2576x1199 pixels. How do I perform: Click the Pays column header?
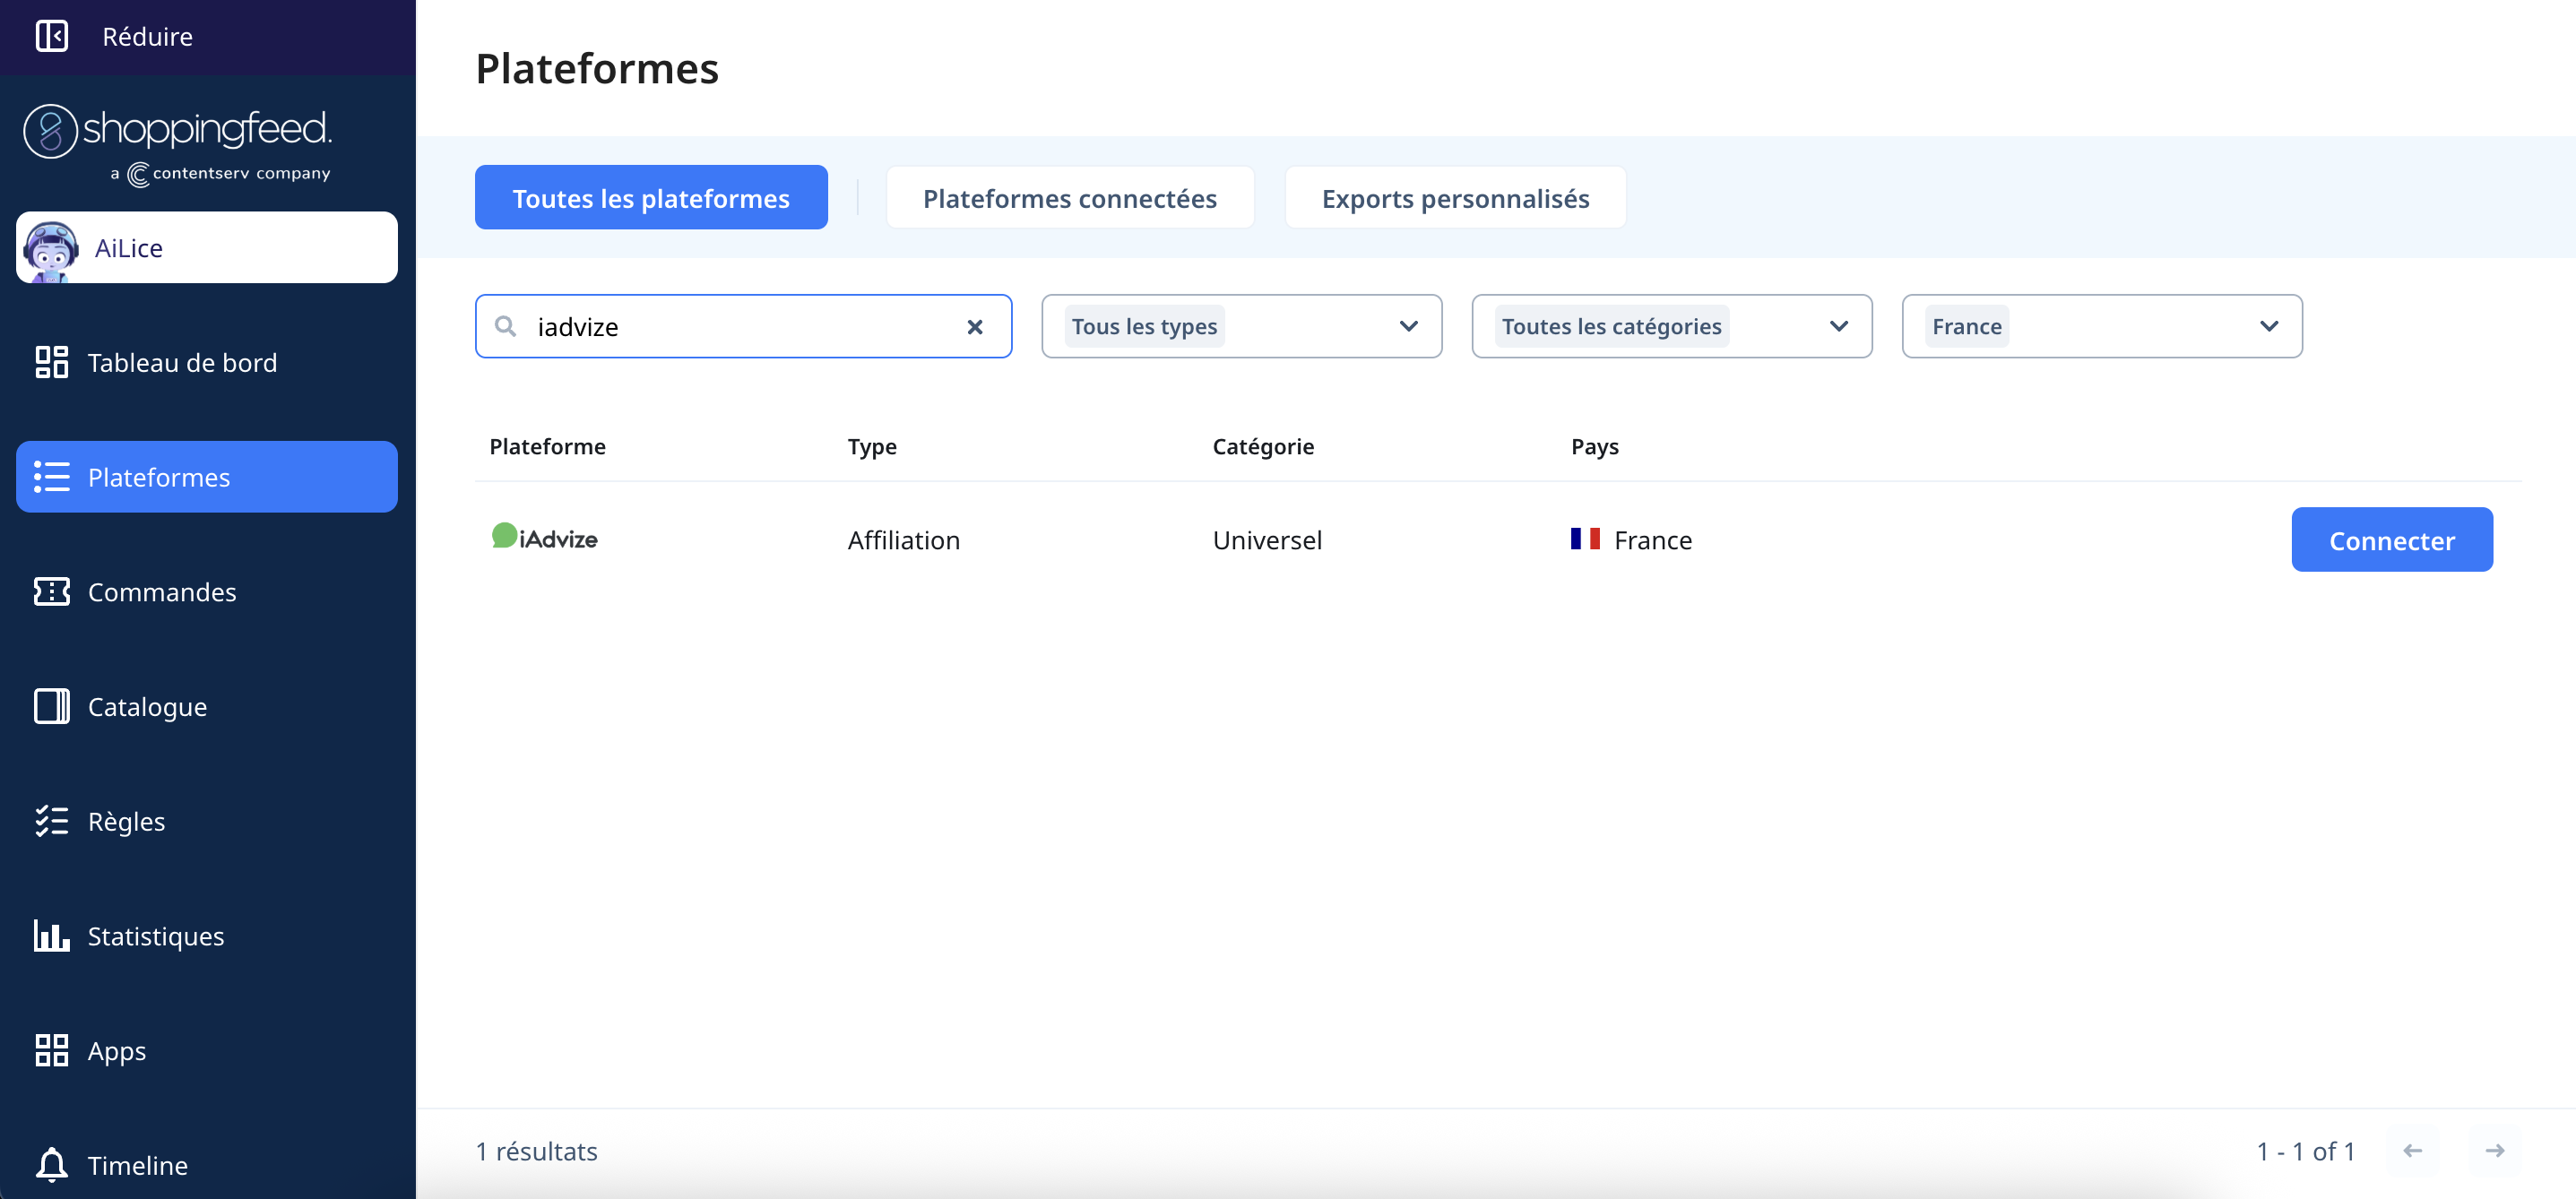coord(1594,446)
